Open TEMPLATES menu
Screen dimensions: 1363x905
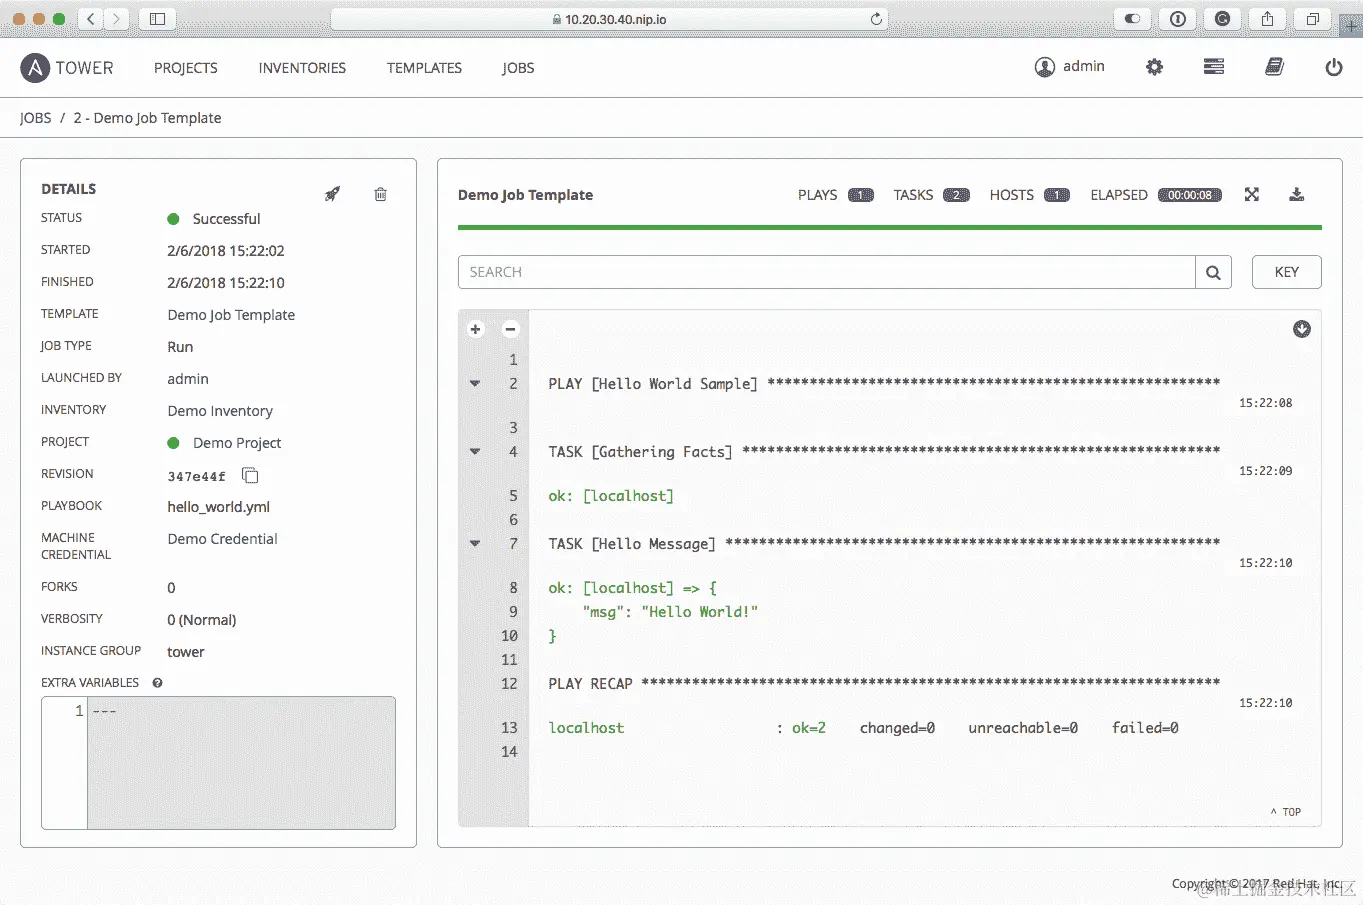[424, 68]
